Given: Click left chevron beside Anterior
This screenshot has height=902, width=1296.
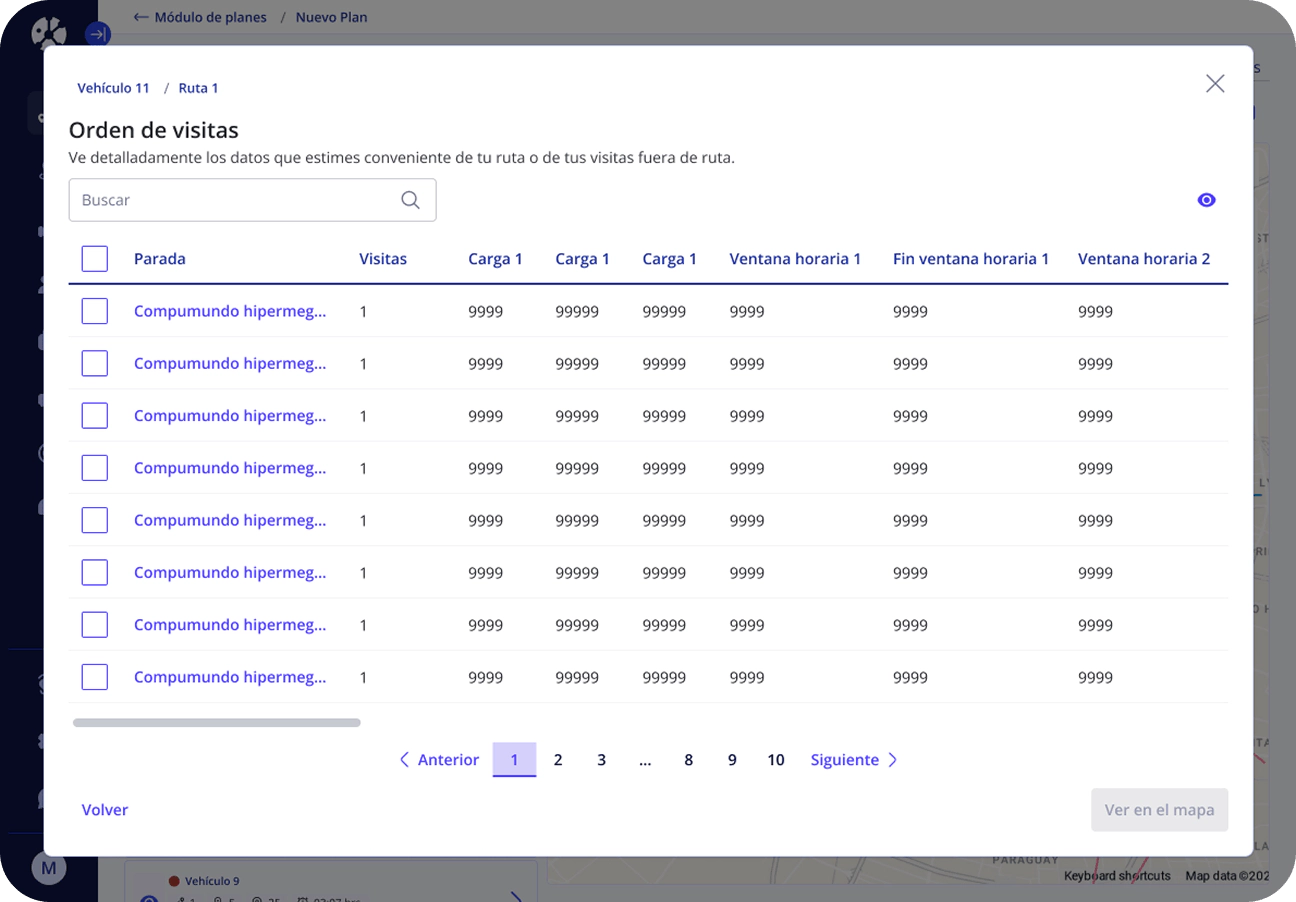Looking at the screenshot, I should click(404, 760).
